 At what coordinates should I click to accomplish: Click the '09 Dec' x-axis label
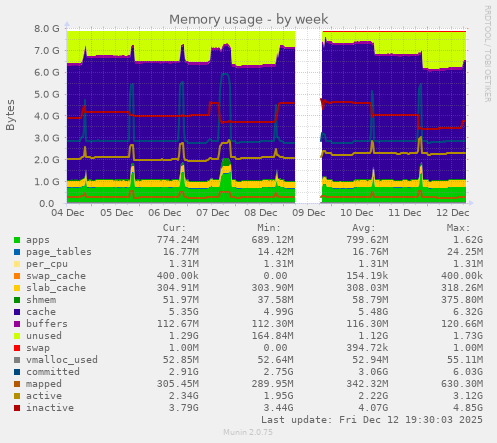tap(309, 213)
